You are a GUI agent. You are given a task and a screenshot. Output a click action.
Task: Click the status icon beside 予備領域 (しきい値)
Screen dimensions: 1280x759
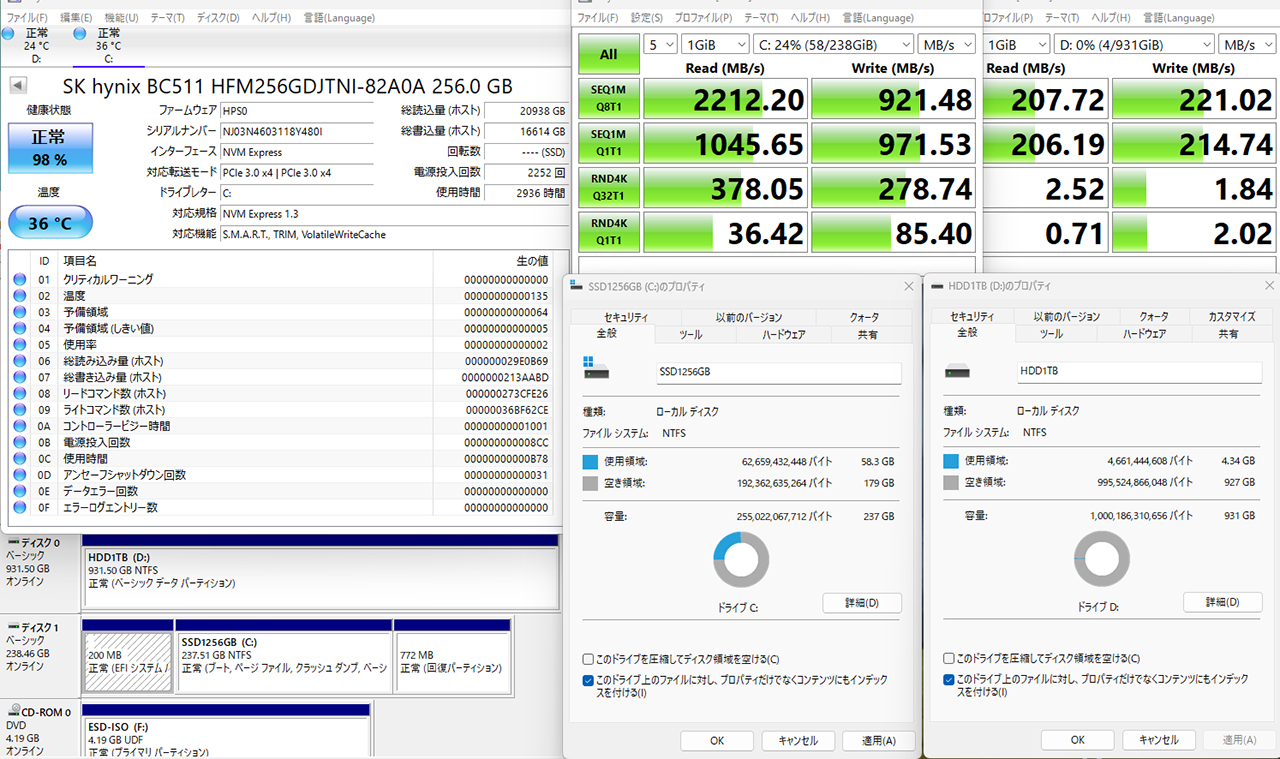pos(19,329)
